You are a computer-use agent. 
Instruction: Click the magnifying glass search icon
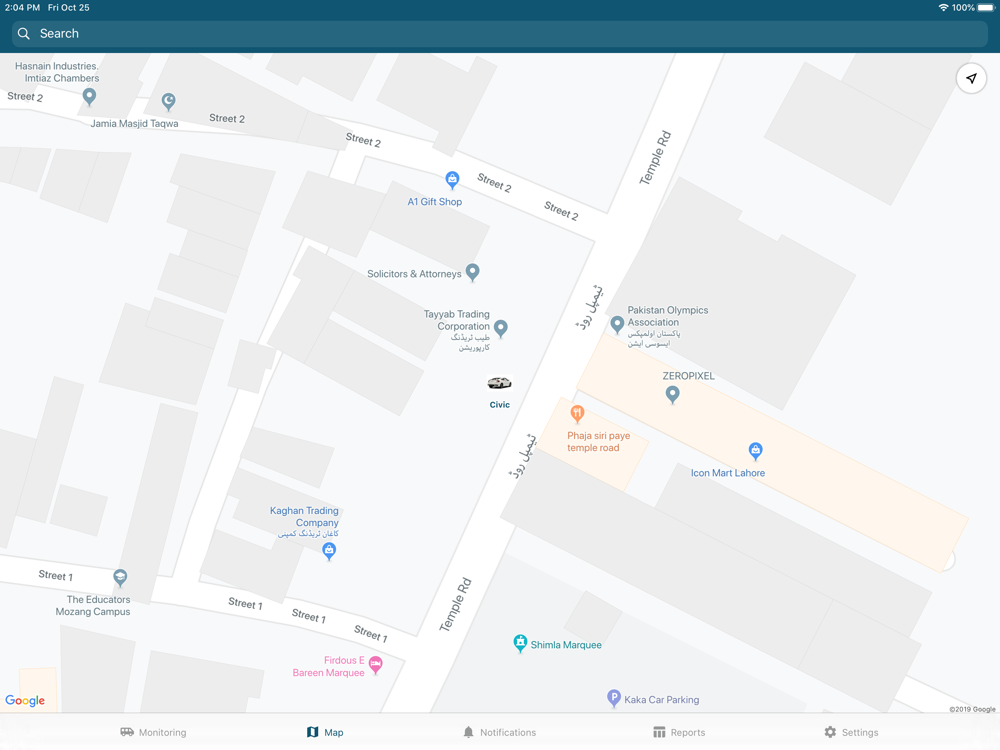[24, 34]
